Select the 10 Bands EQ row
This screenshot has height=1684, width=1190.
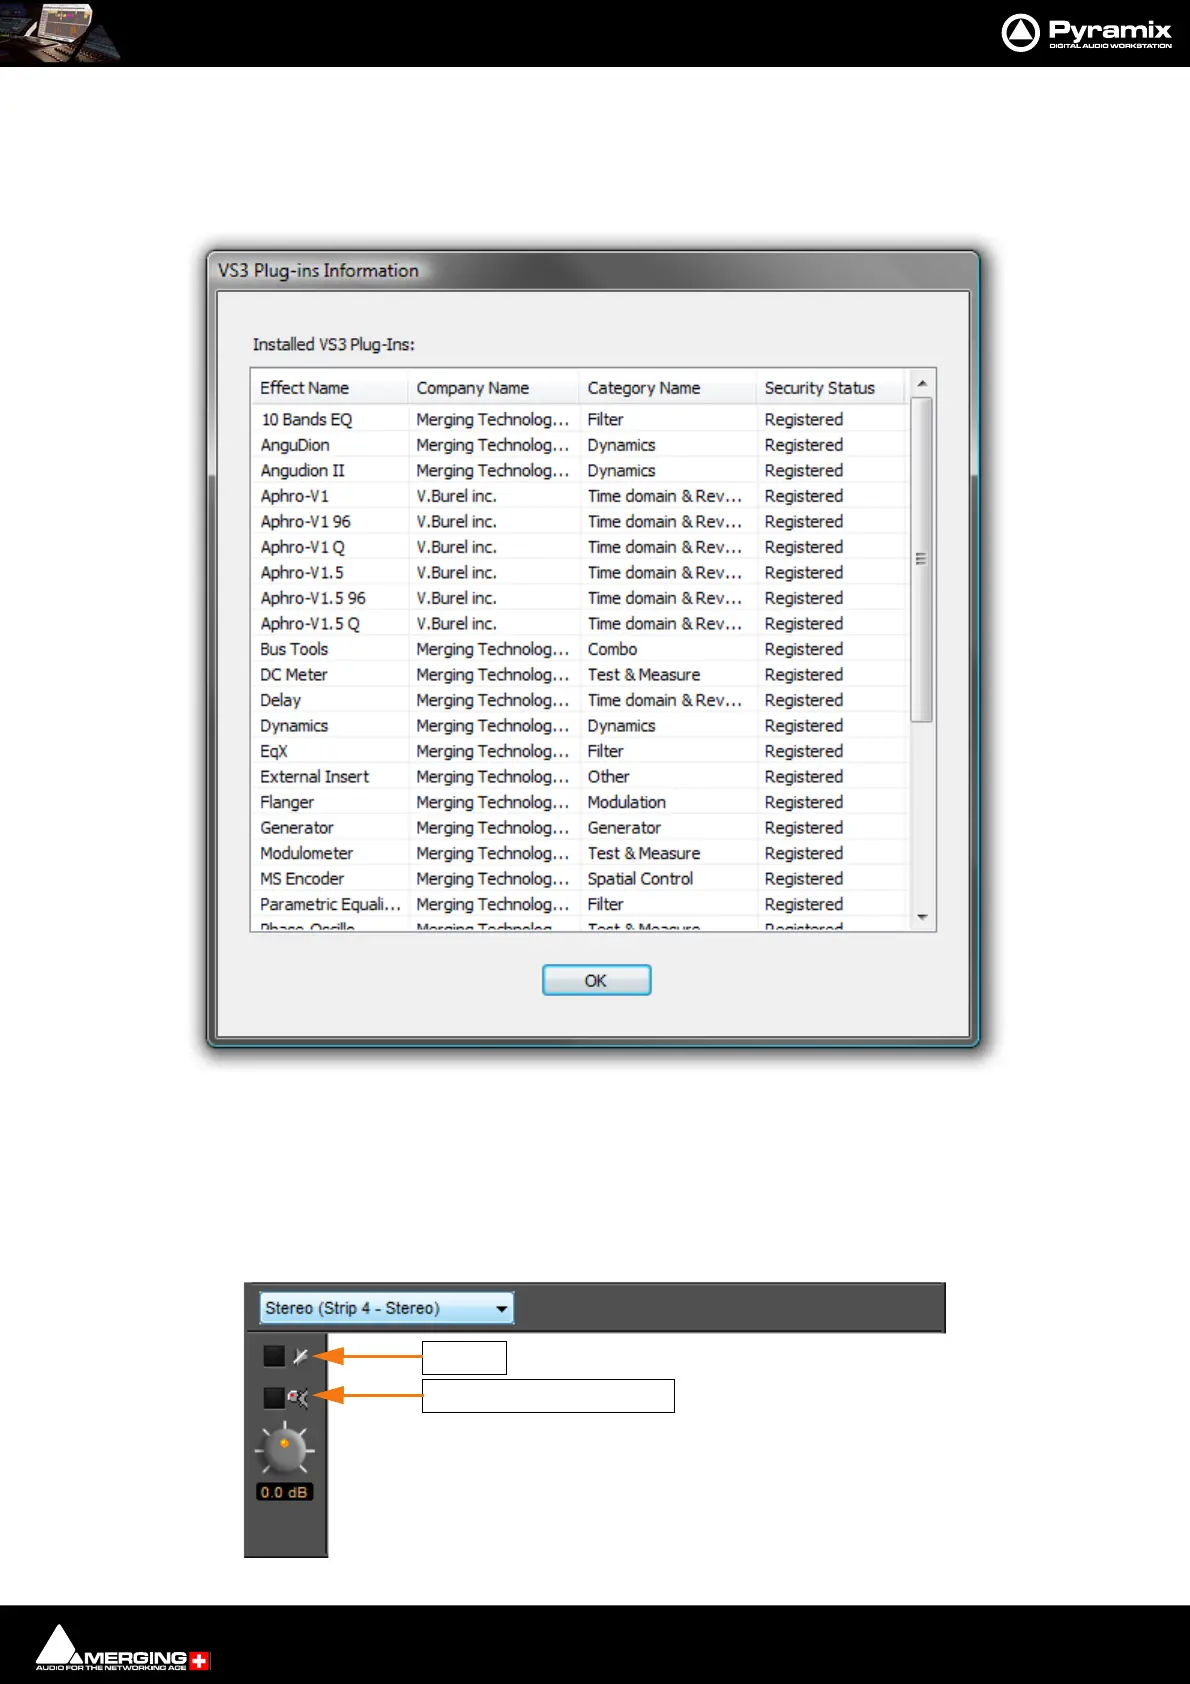[579, 419]
